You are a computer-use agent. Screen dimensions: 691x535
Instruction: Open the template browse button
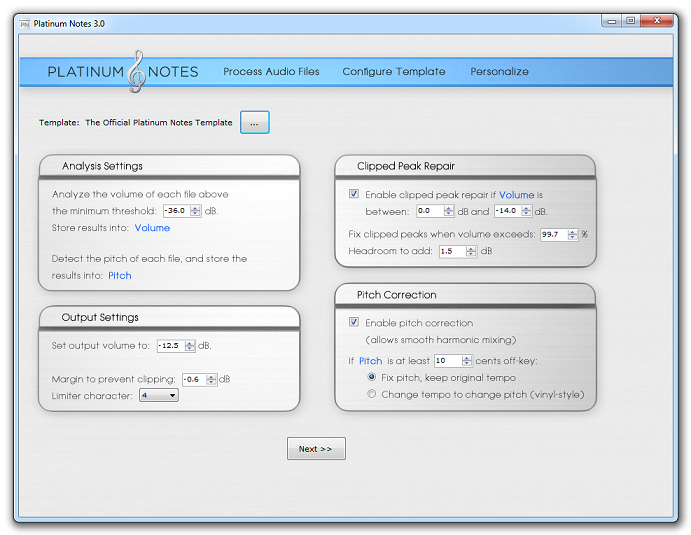pyautogui.click(x=254, y=123)
